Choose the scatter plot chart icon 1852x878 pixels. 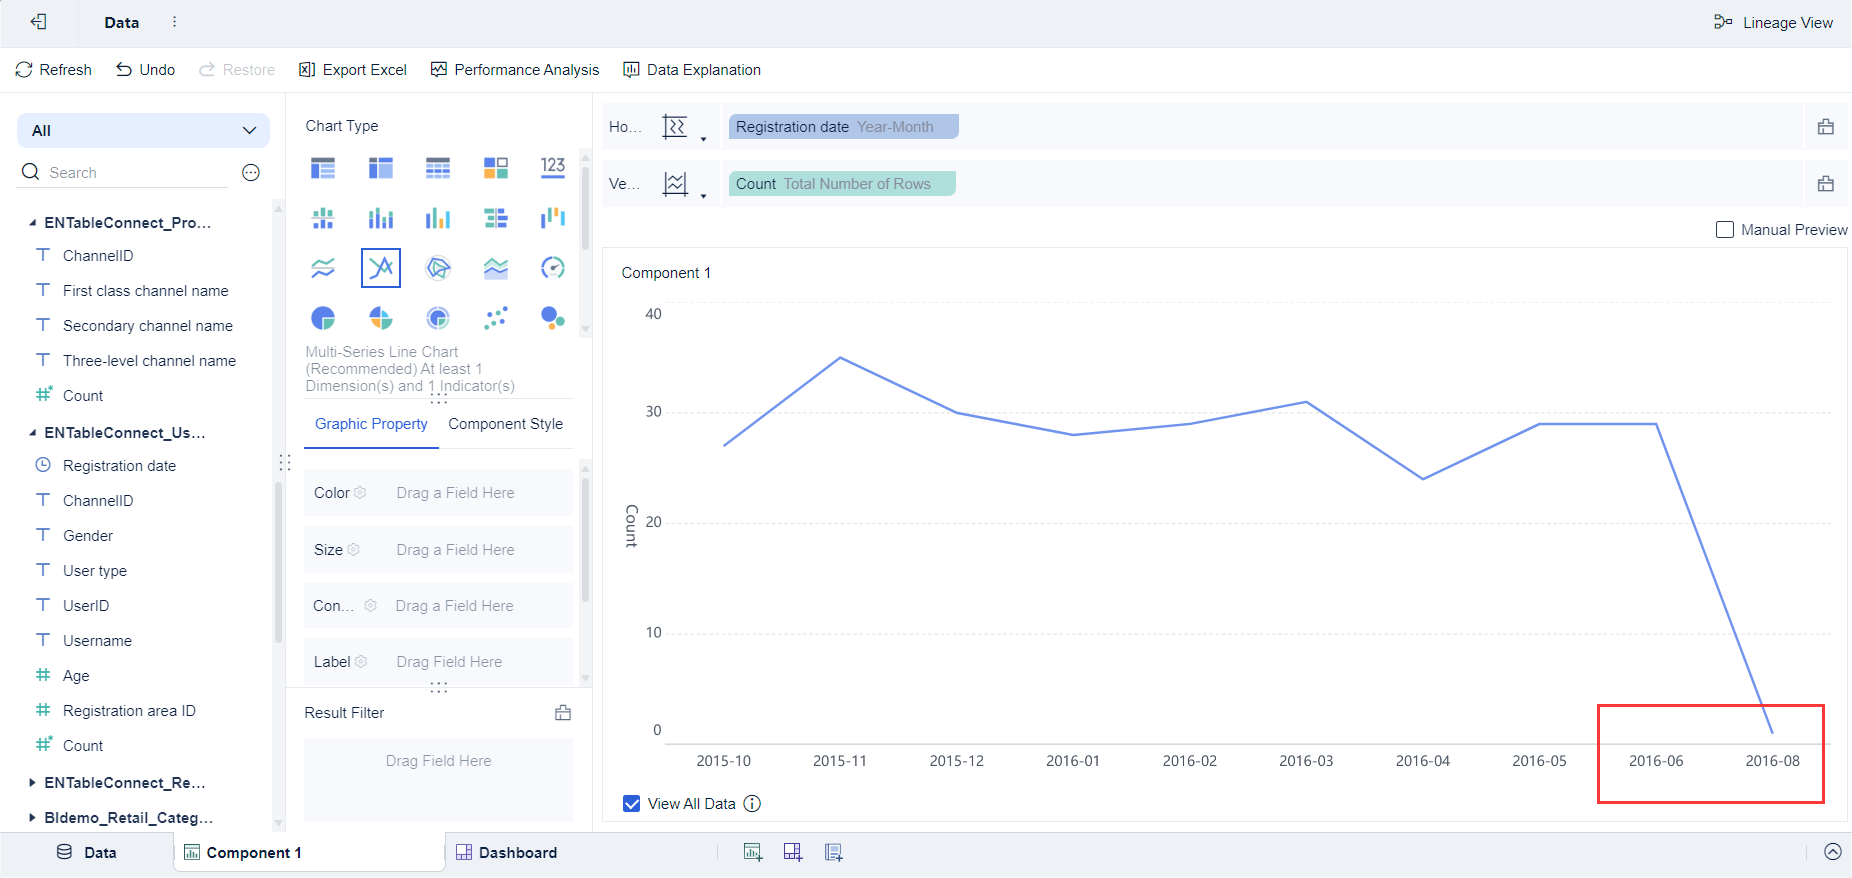tap(495, 318)
